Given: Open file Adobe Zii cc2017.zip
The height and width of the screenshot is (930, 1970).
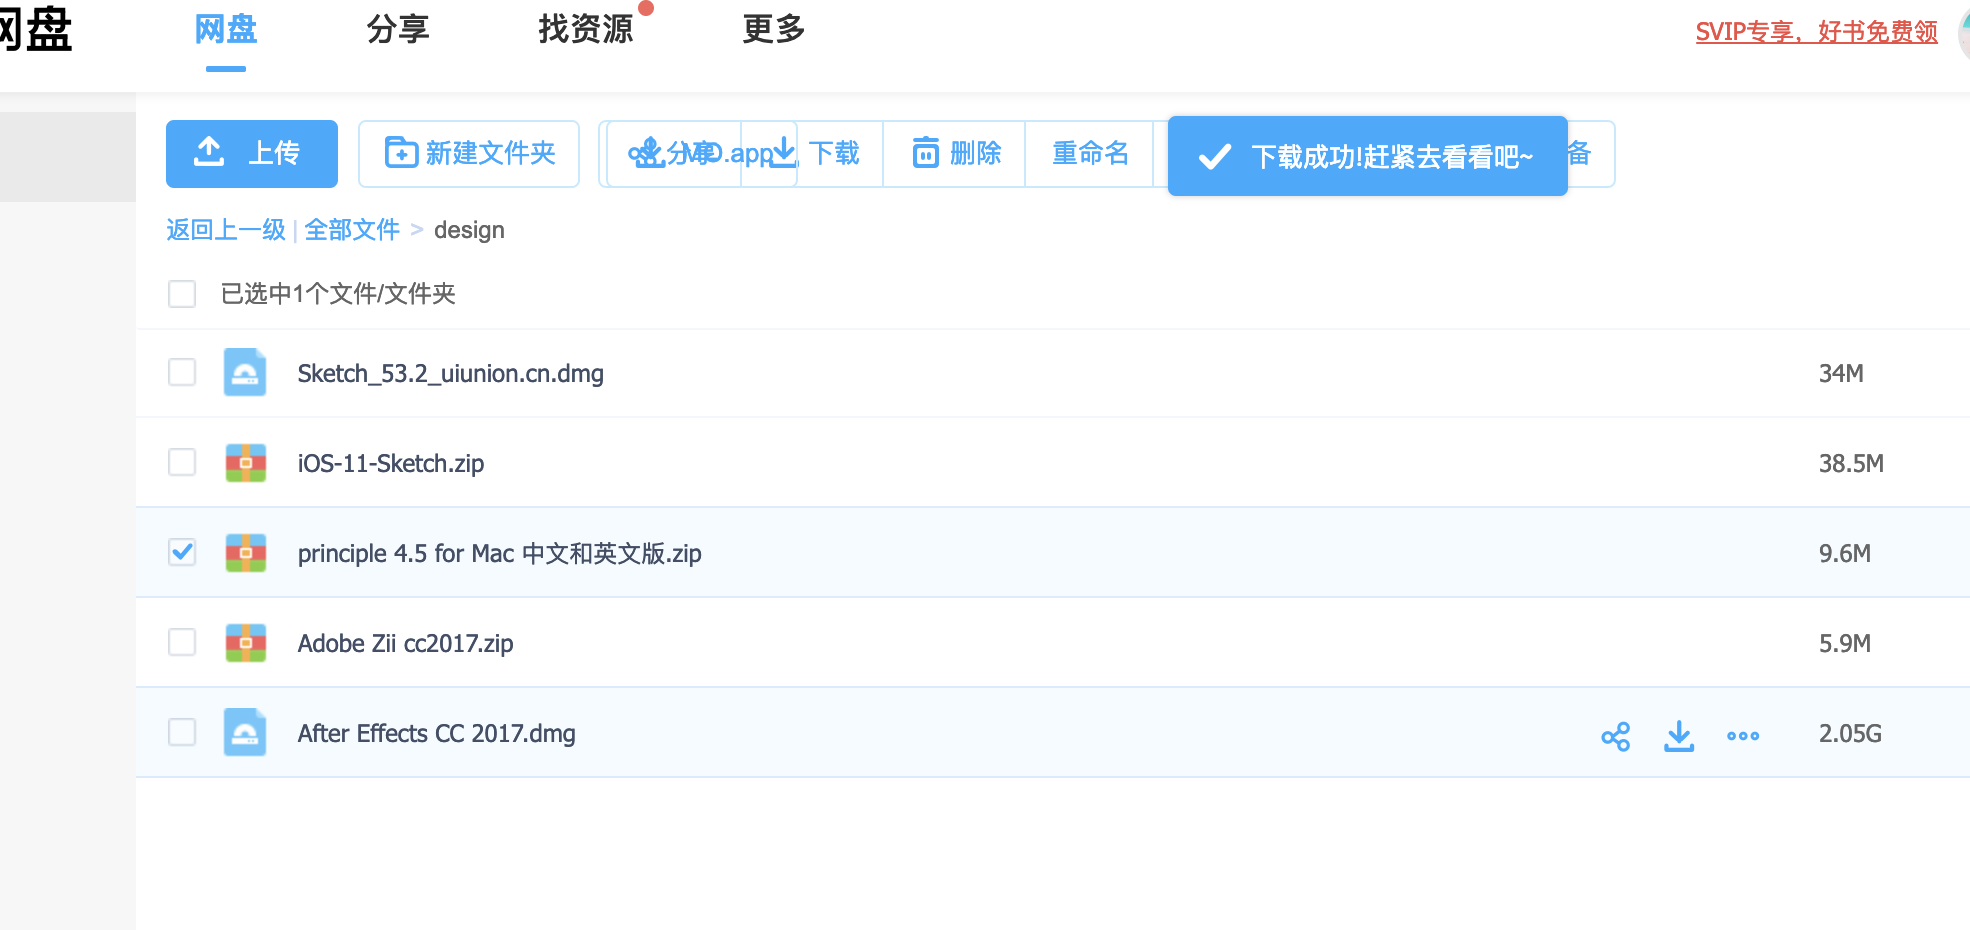Looking at the screenshot, I should point(405,644).
